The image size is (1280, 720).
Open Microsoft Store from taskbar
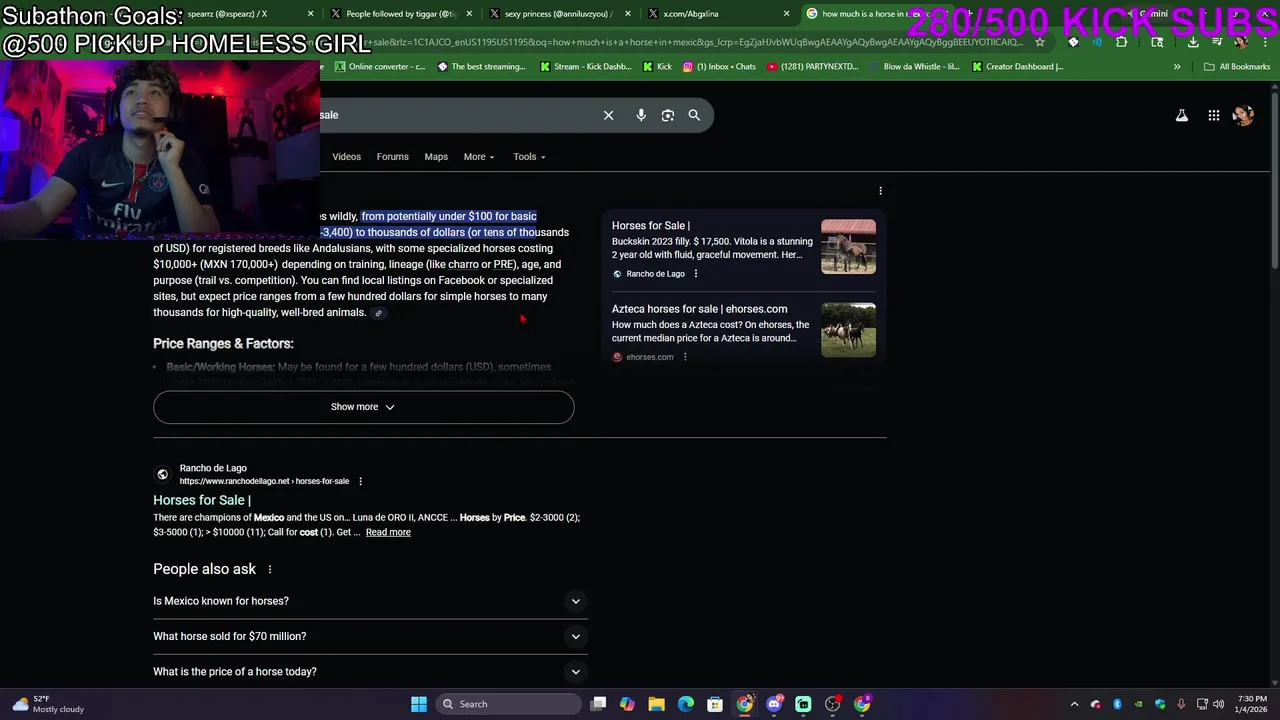[715, 704]
